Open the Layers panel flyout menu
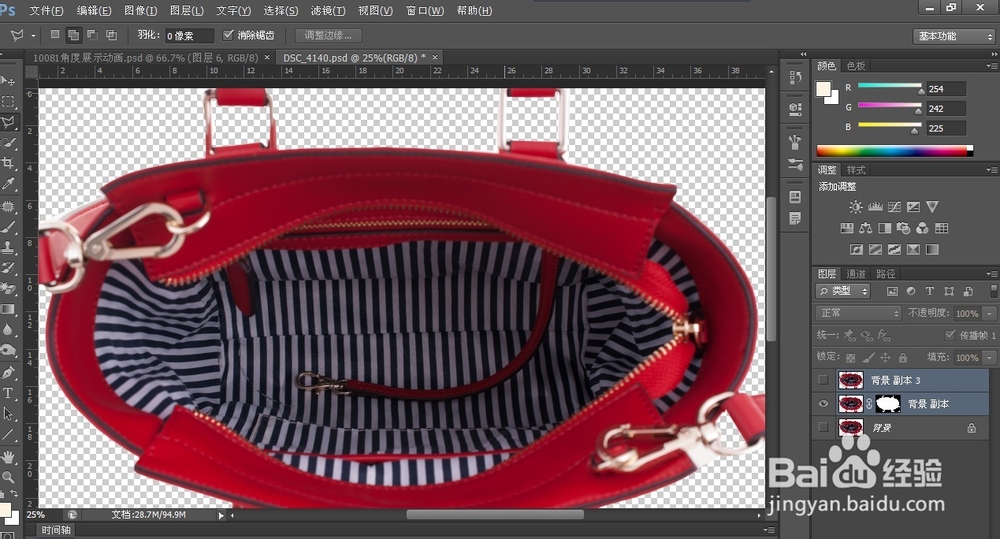This screenshot has width=1000, height=539. 992,274
